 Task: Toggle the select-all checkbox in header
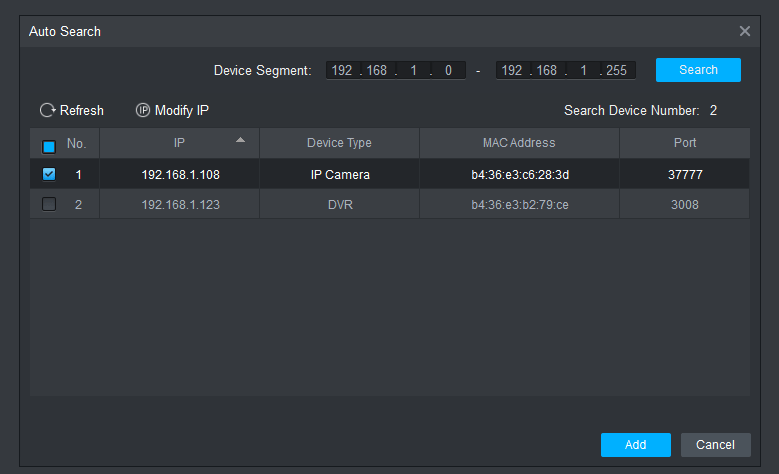49,146
